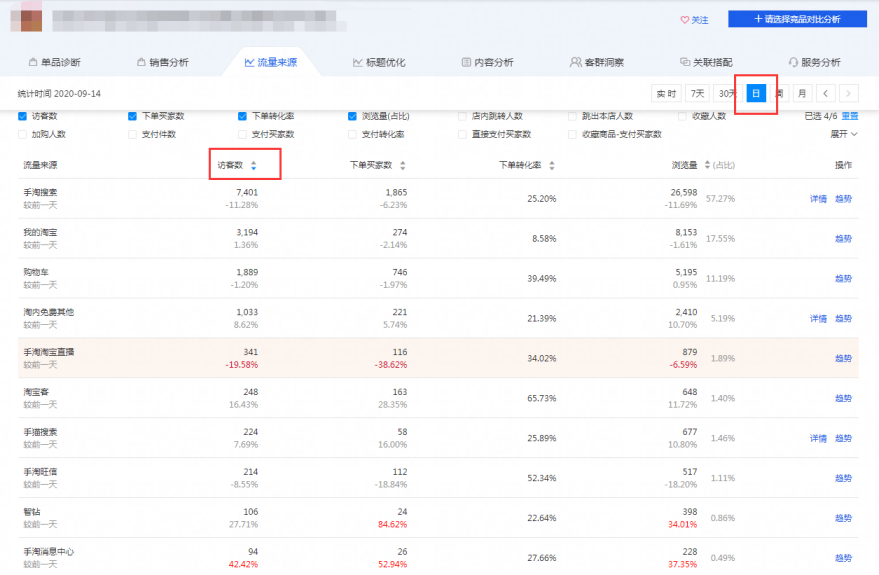This screenshot has height=575, width=879.
Task: Select the 流量来源 tab
Action: tap(271, 62)
